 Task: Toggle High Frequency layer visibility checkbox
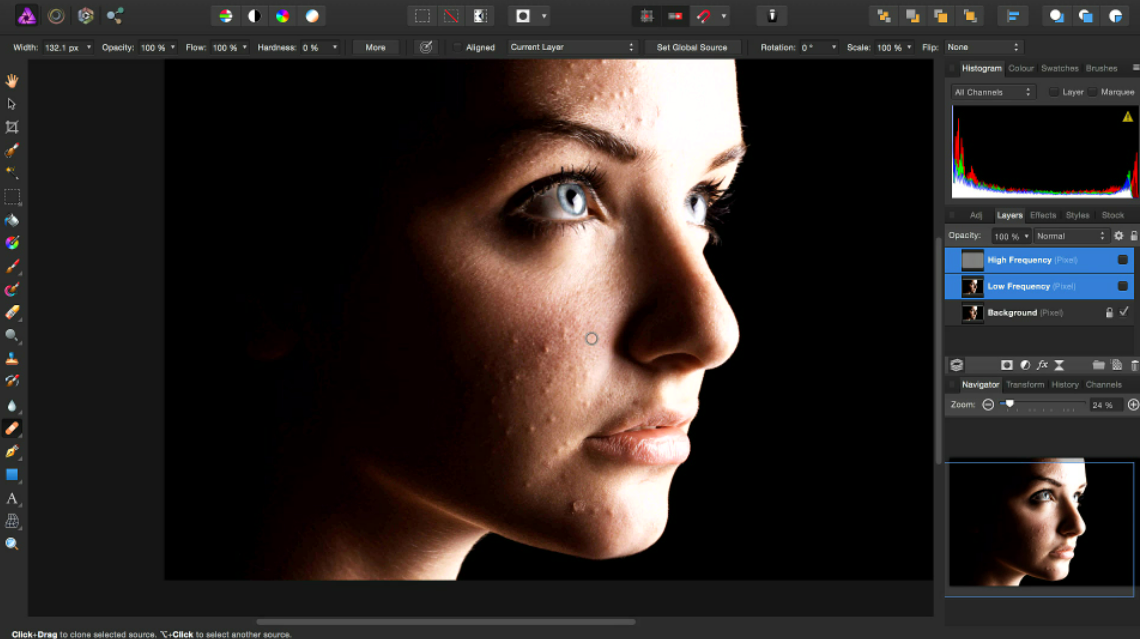(1123, 260)
